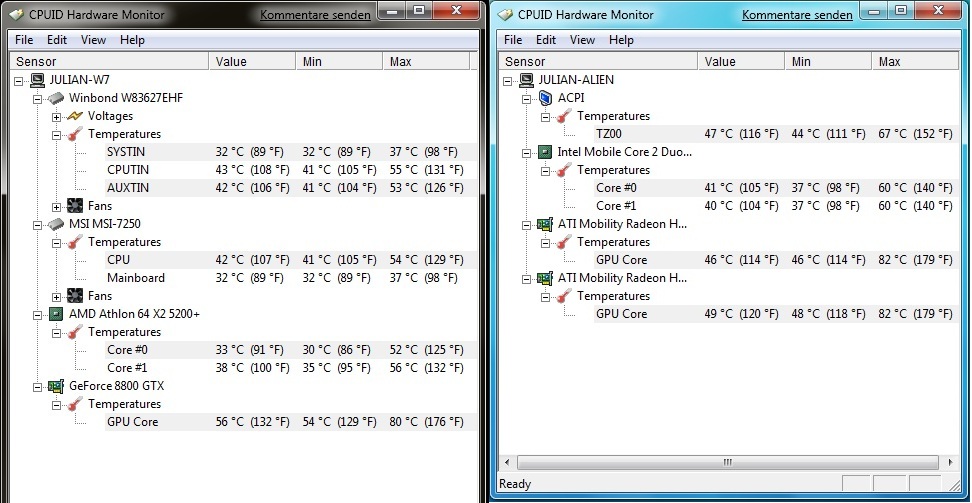
Task: Collapse the GeForce 8800 GTX node
Action: [x=37, y=386]
